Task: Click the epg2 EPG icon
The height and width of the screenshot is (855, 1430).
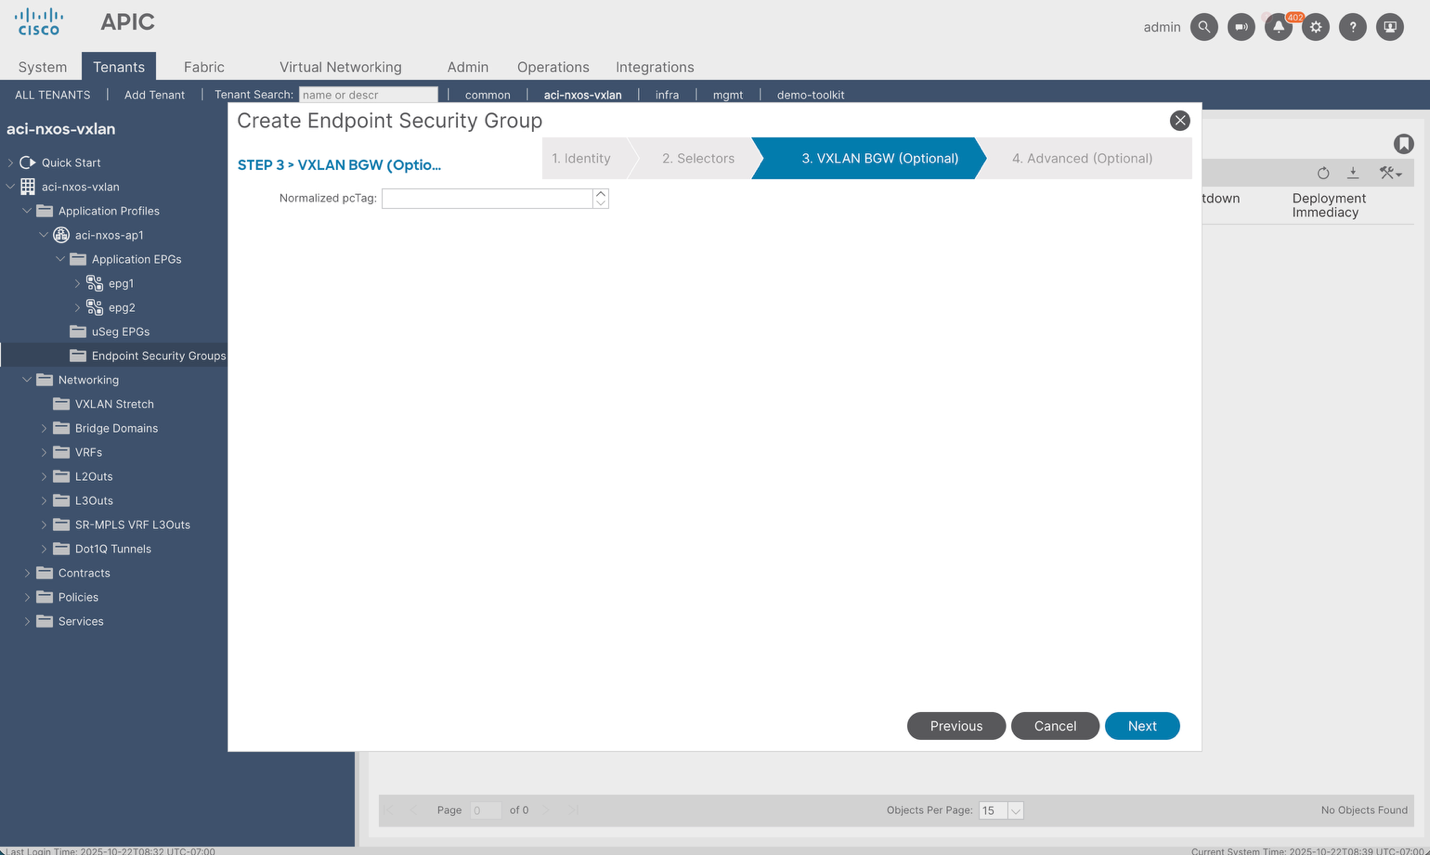Action: click(x=95, y=307)
